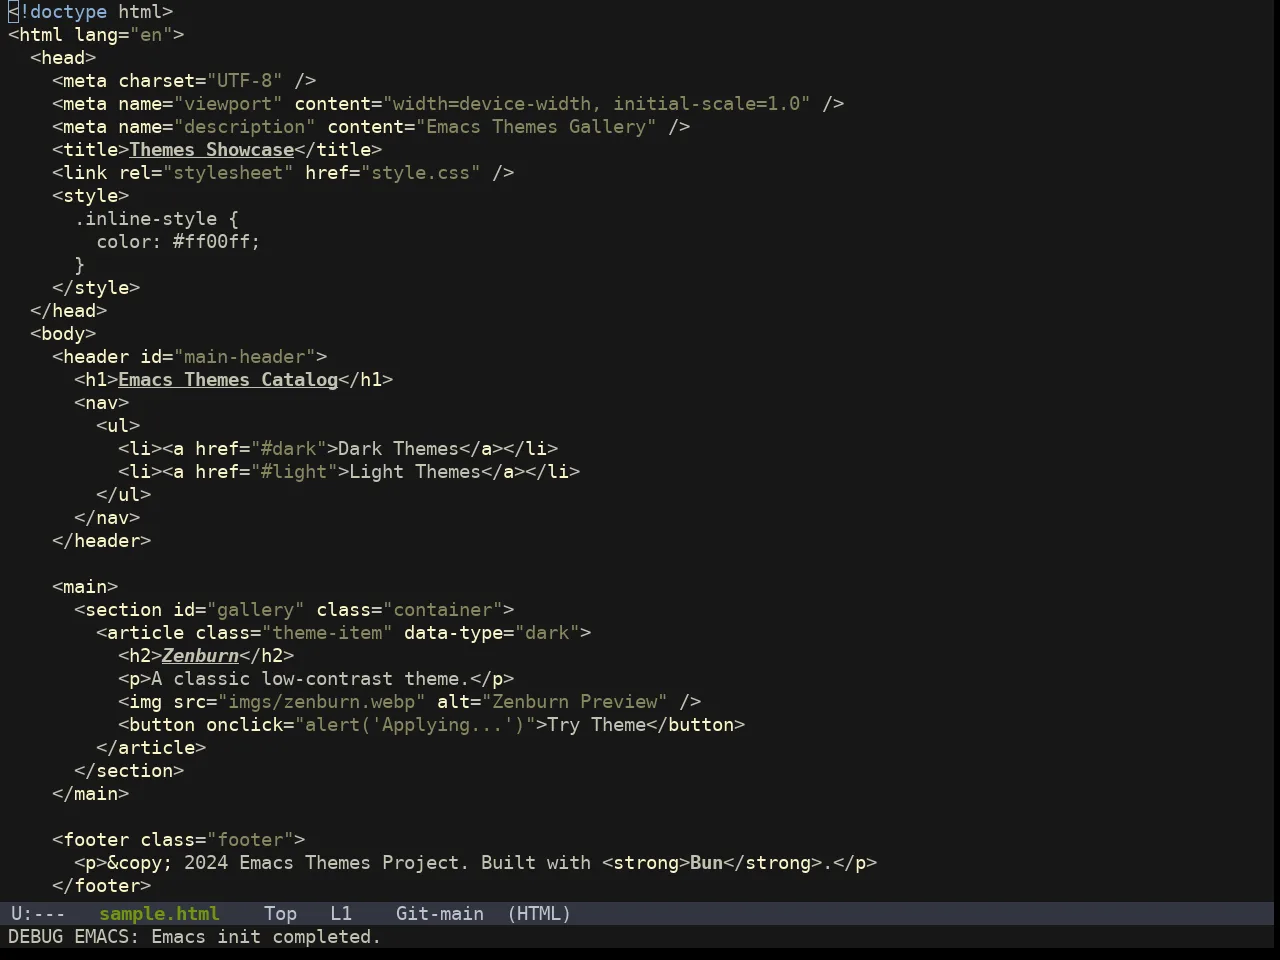The height and width of the screenshot is (960, 1280).
Task: Click the .inline-style selector line
Action: coord(156,219)
